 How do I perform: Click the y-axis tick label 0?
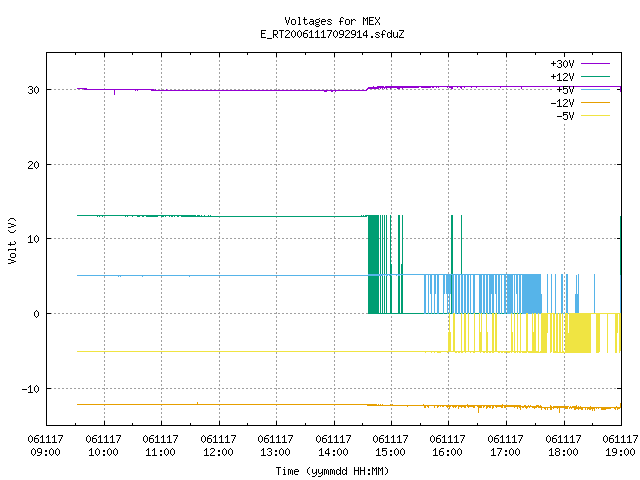37,314
